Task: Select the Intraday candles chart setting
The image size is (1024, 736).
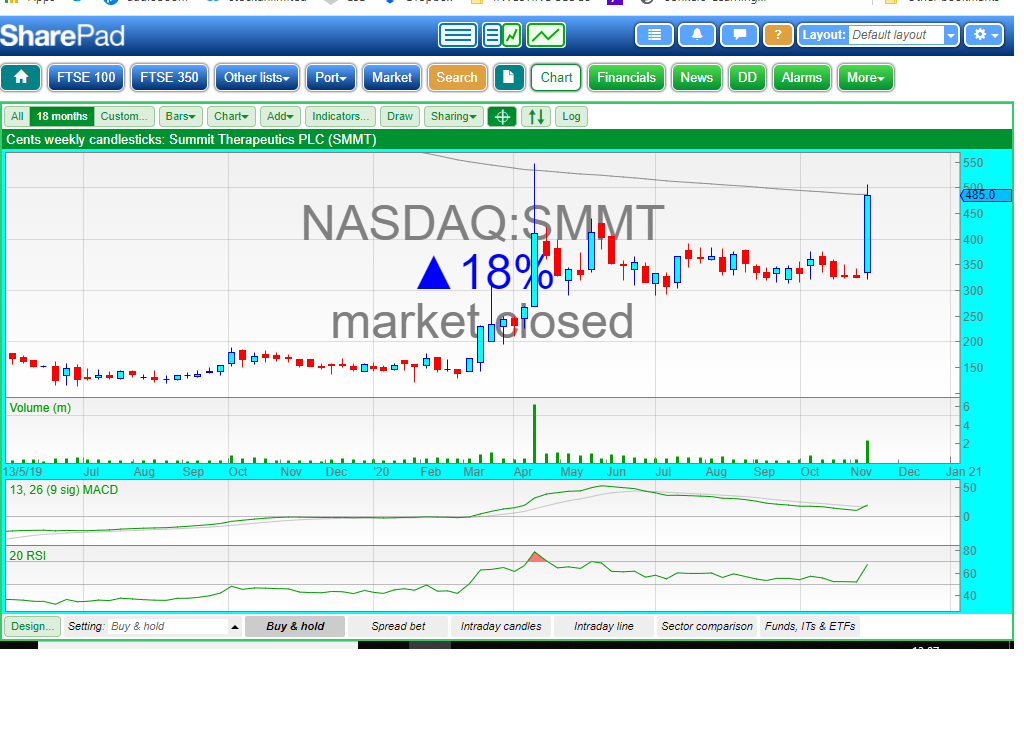Action: point(501,626)
